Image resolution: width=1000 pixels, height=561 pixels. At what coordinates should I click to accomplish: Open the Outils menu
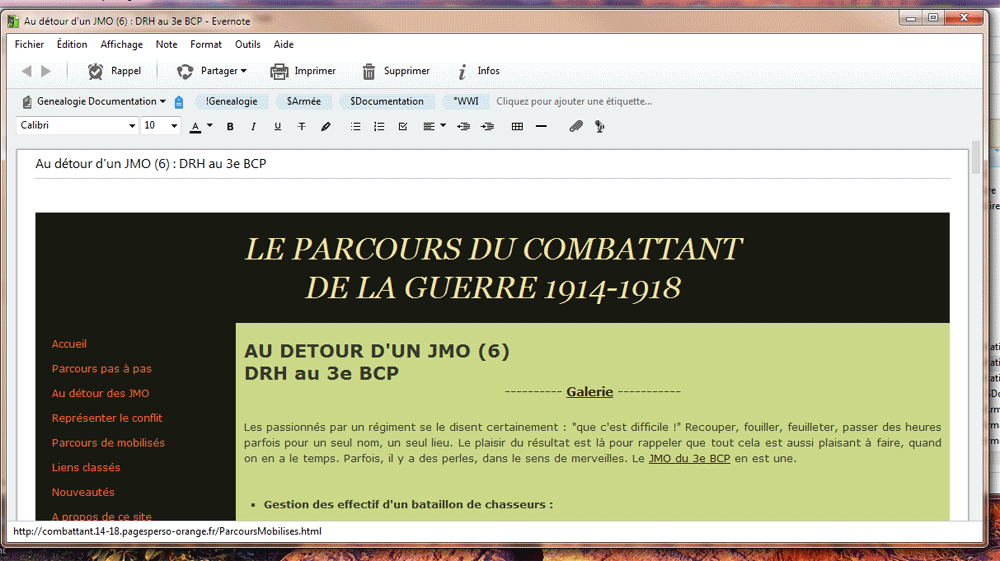click(247, 45)
